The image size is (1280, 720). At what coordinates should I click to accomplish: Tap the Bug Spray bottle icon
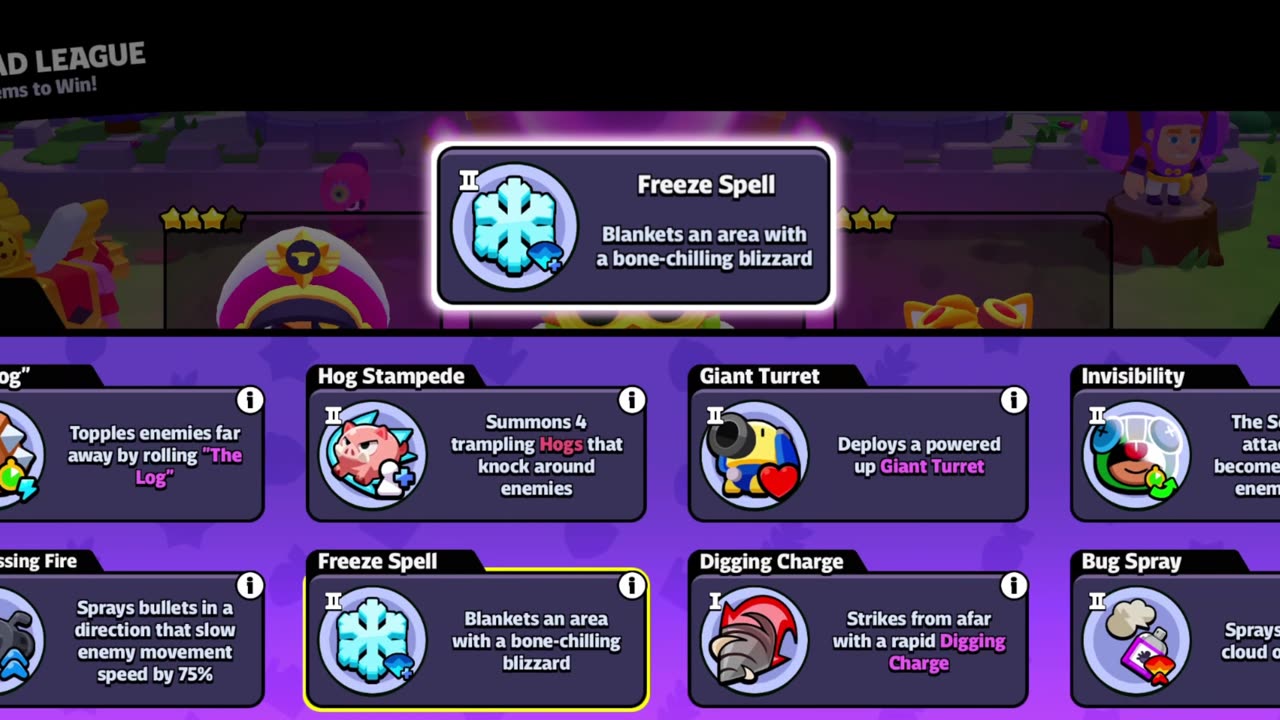pyautogui.click(x=1137, y=640)
